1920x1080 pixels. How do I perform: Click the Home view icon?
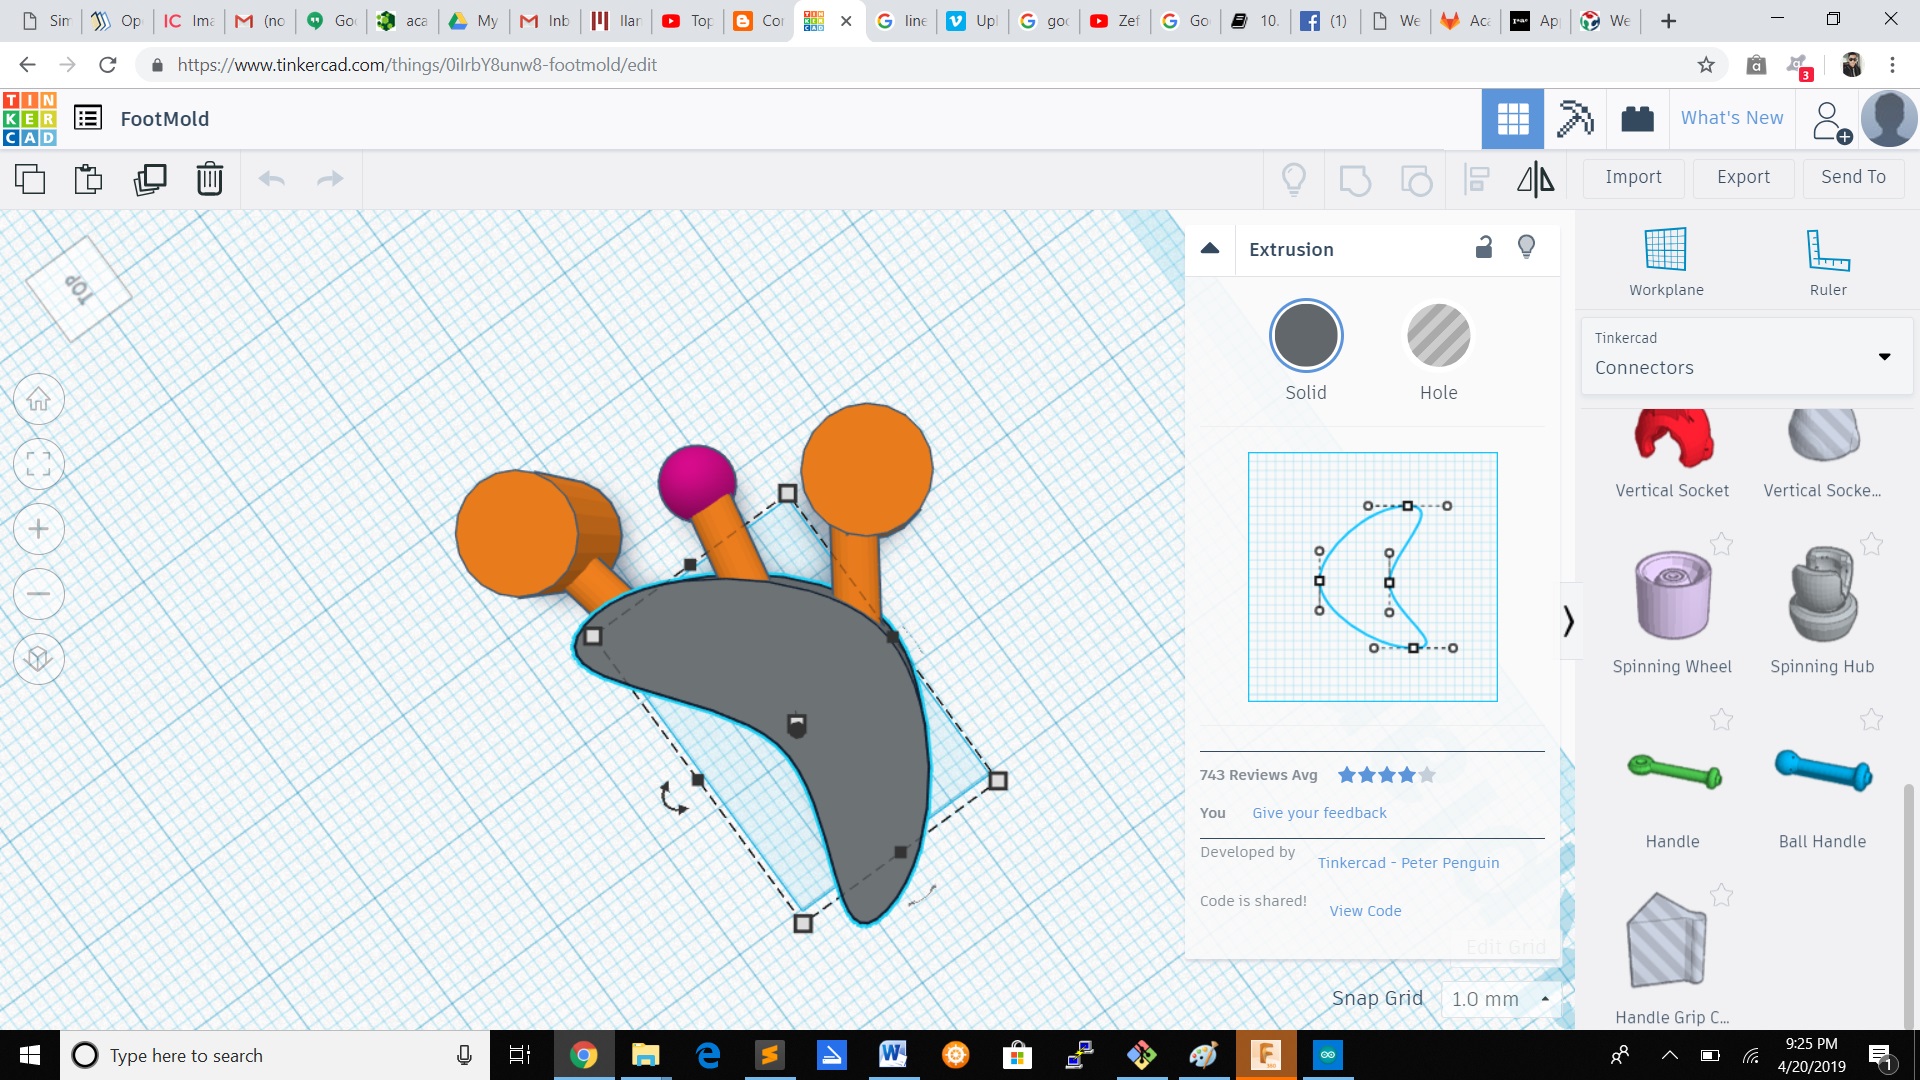tap(39, 400)
